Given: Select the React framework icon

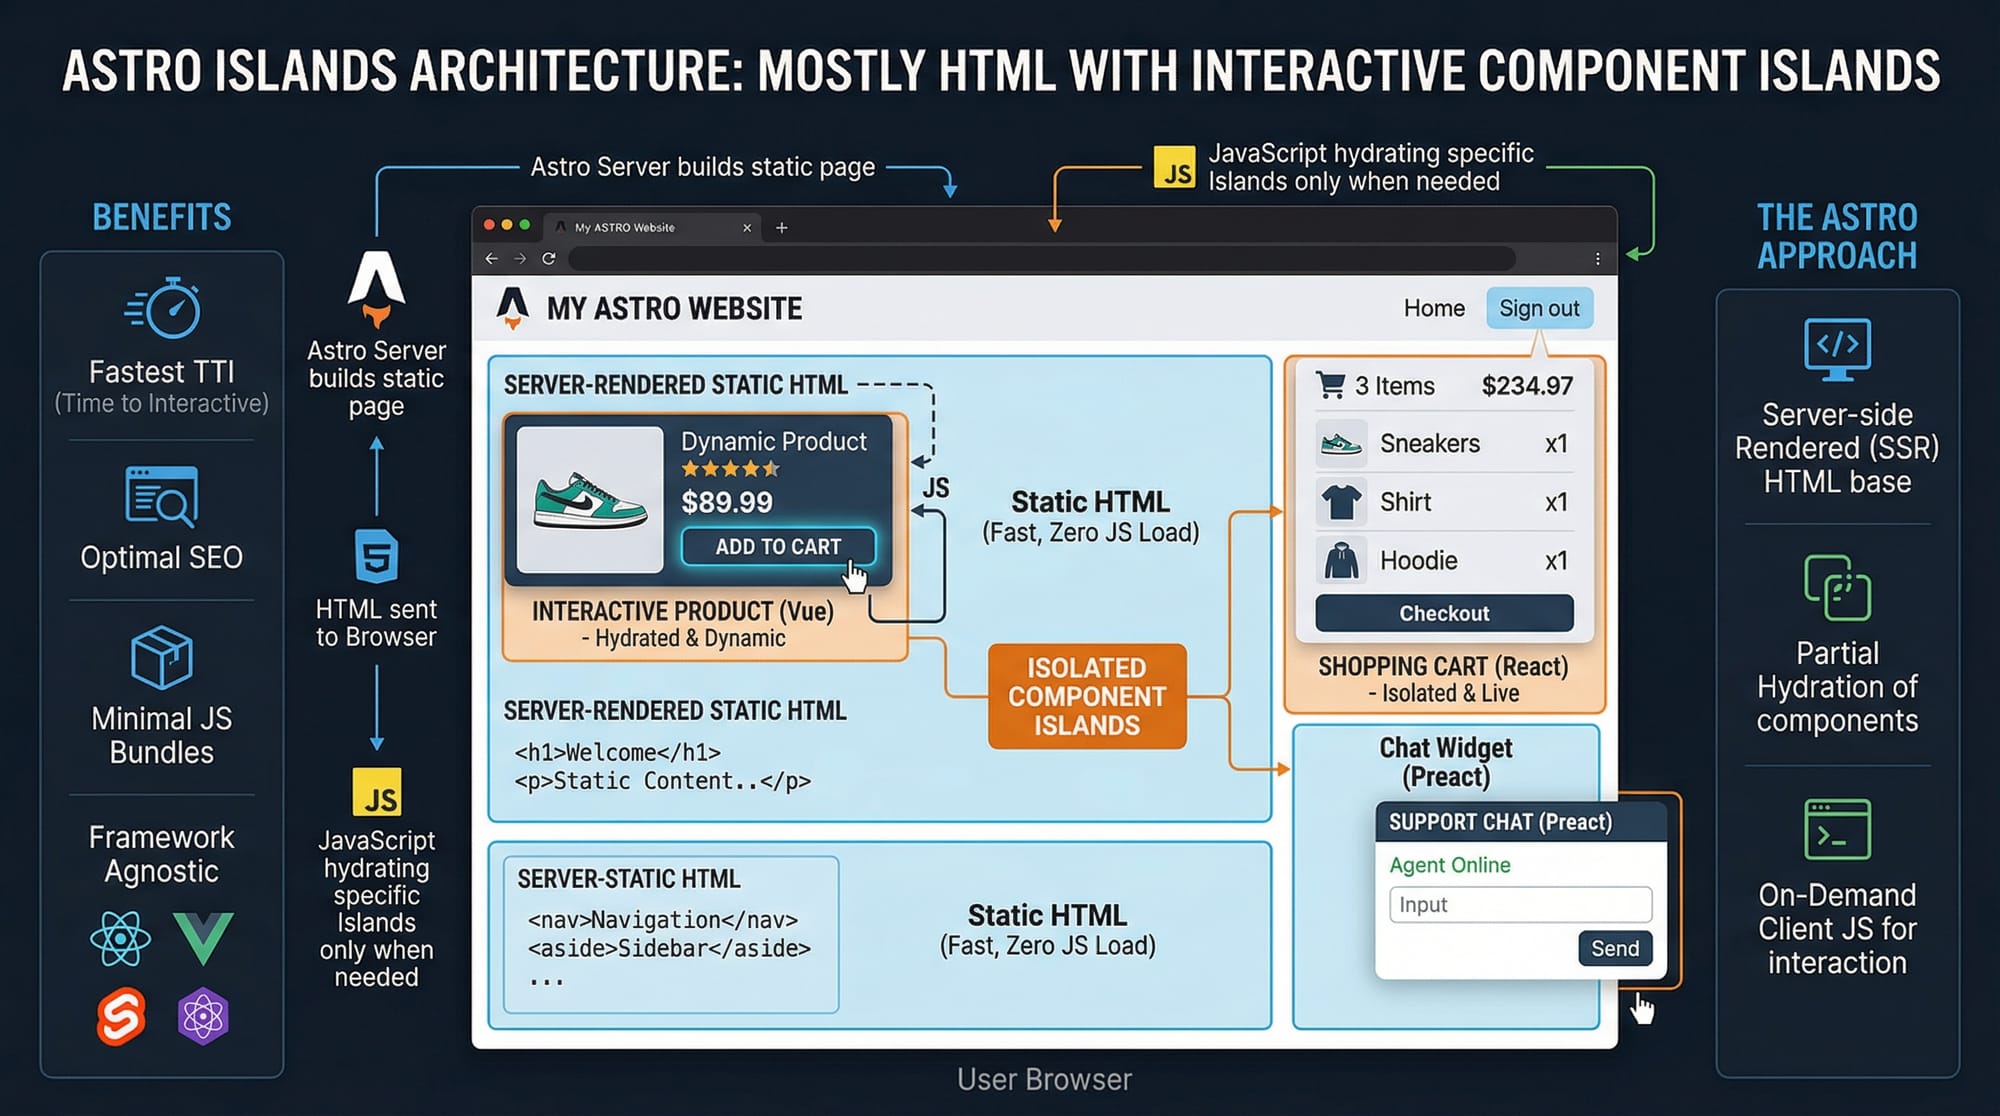Looking at the screenshot, I should (120, 940).
